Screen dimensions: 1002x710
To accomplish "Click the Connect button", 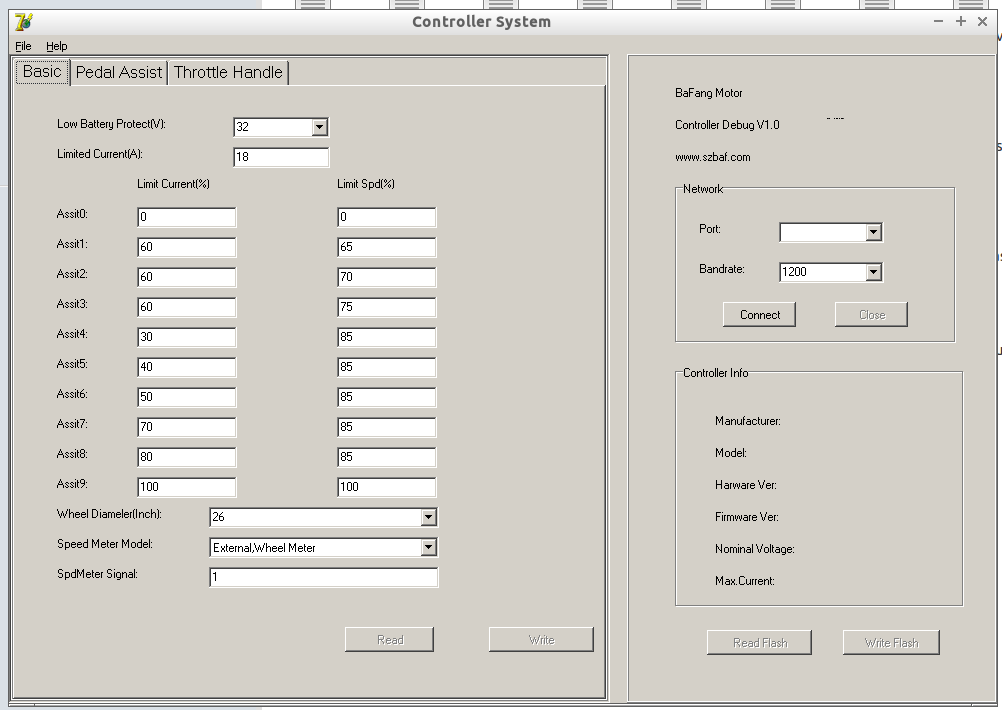I will (x=759, y=314).
